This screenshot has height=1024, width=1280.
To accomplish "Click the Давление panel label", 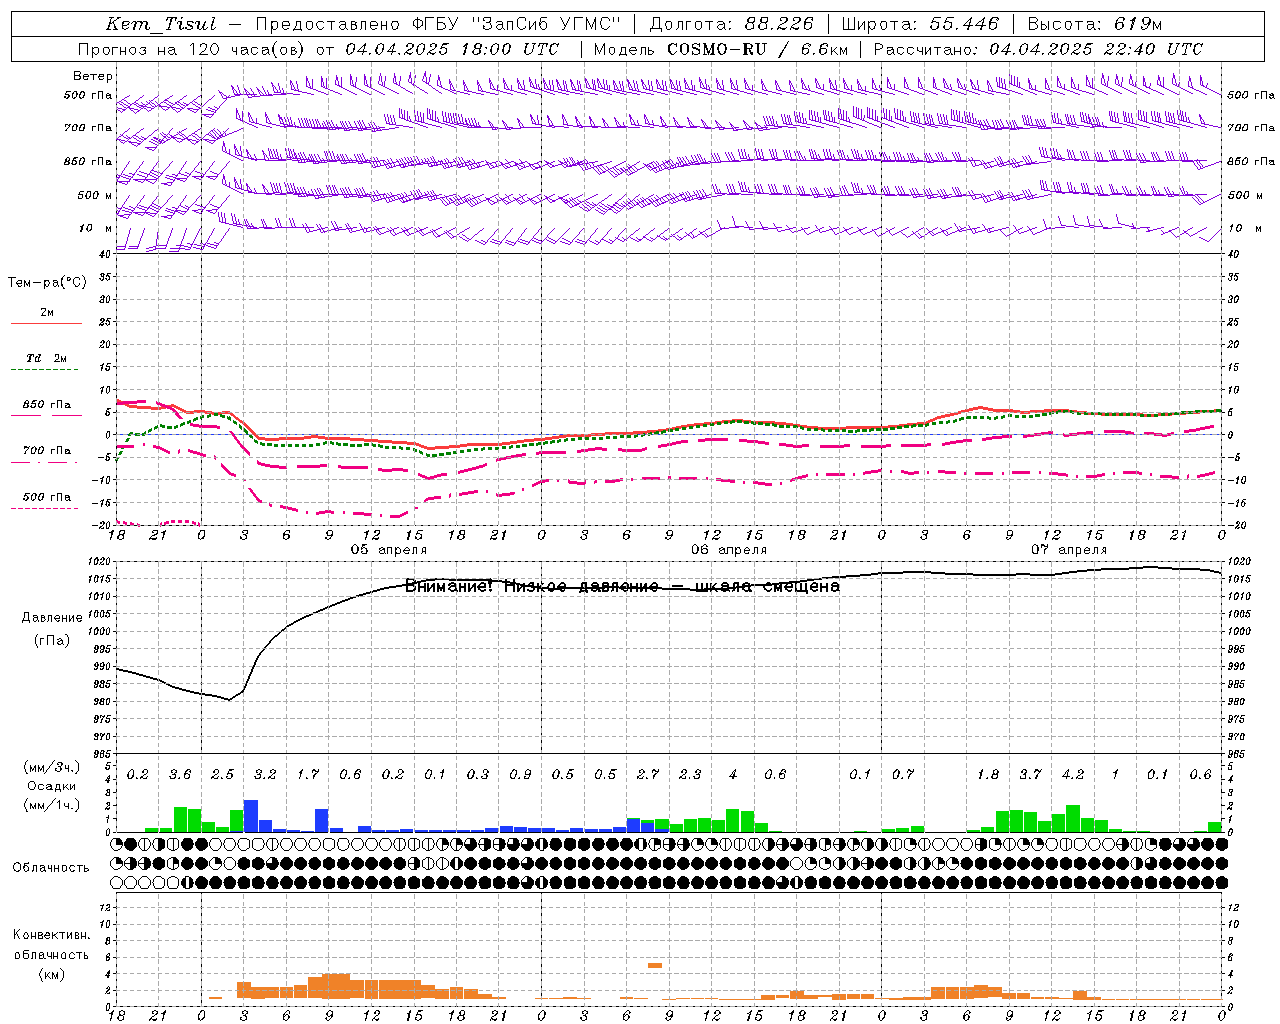I will click(52, 618).
